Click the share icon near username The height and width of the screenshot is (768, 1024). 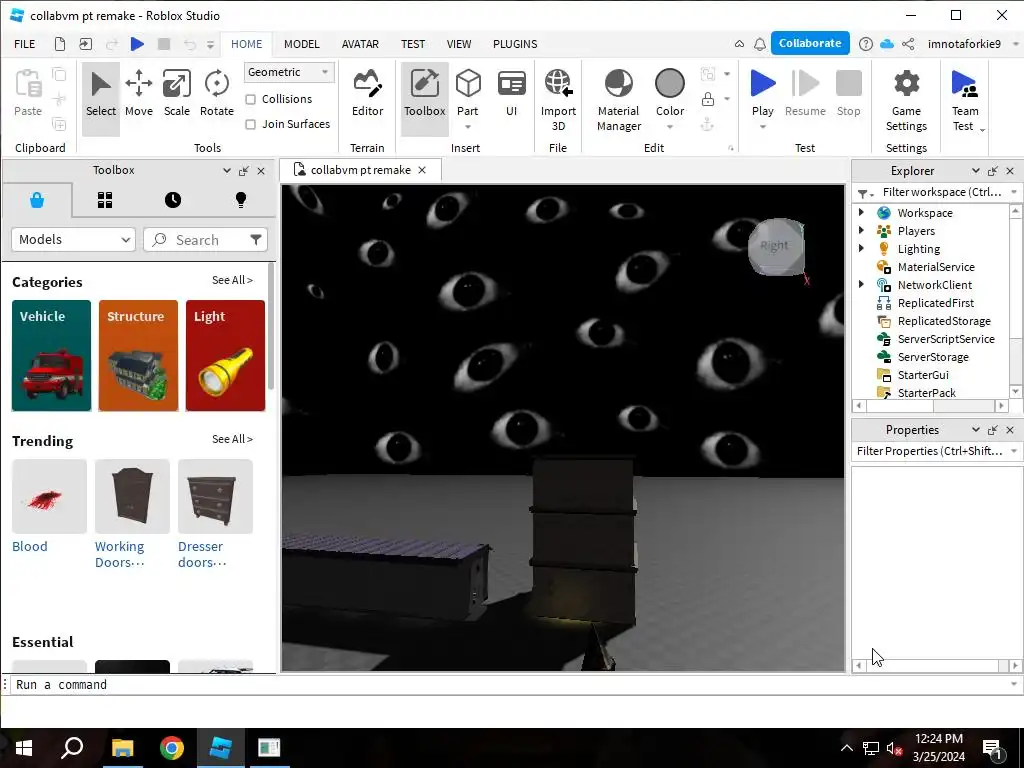click(x=908, y=44)
